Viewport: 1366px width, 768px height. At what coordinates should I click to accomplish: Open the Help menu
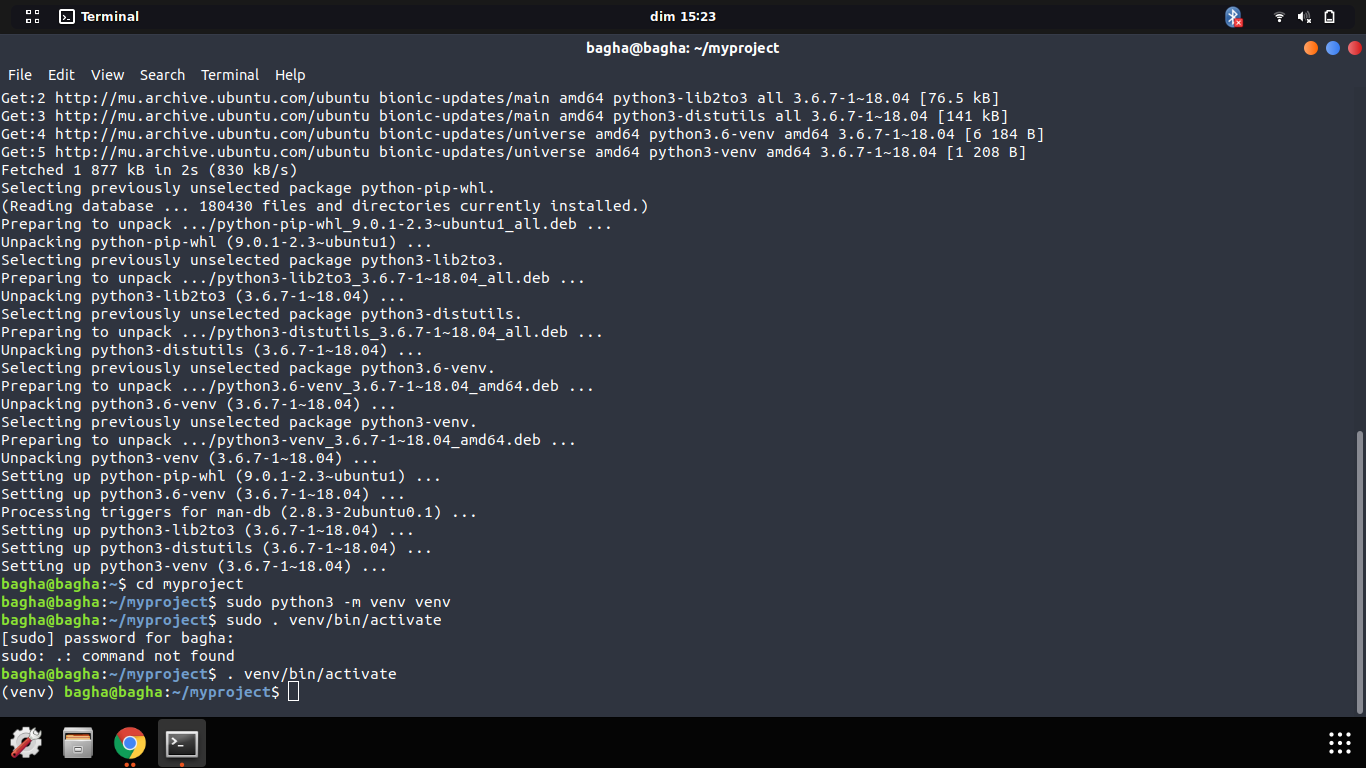[290, 75]
